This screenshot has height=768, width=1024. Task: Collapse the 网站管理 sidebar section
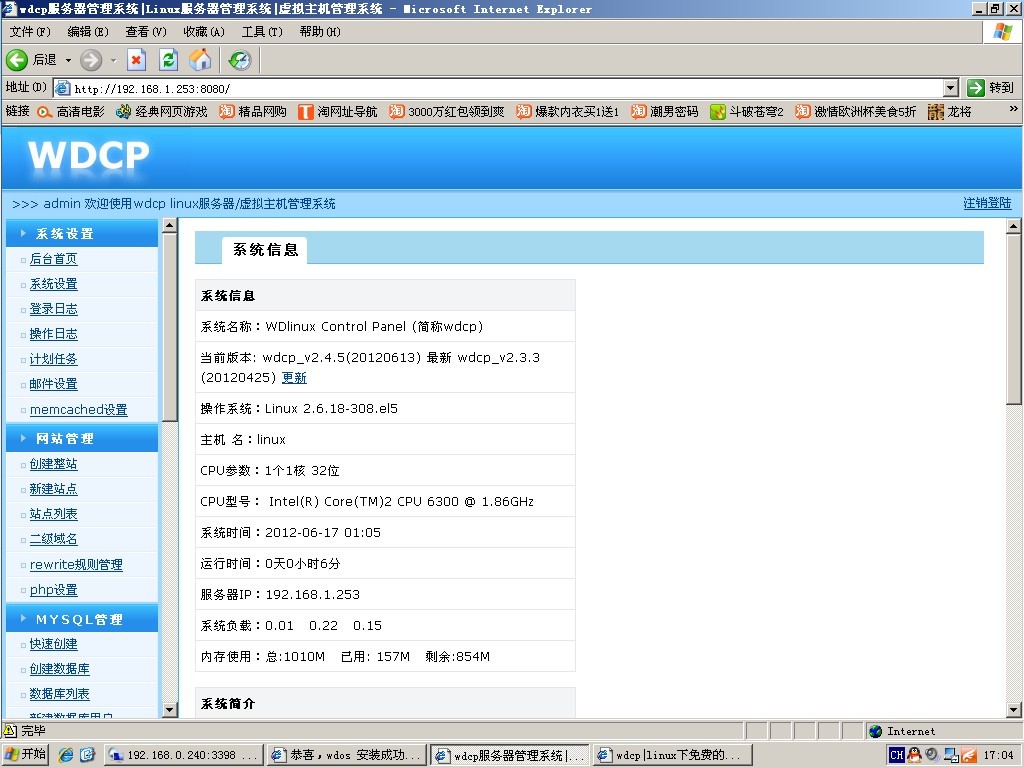pos(82,438)
